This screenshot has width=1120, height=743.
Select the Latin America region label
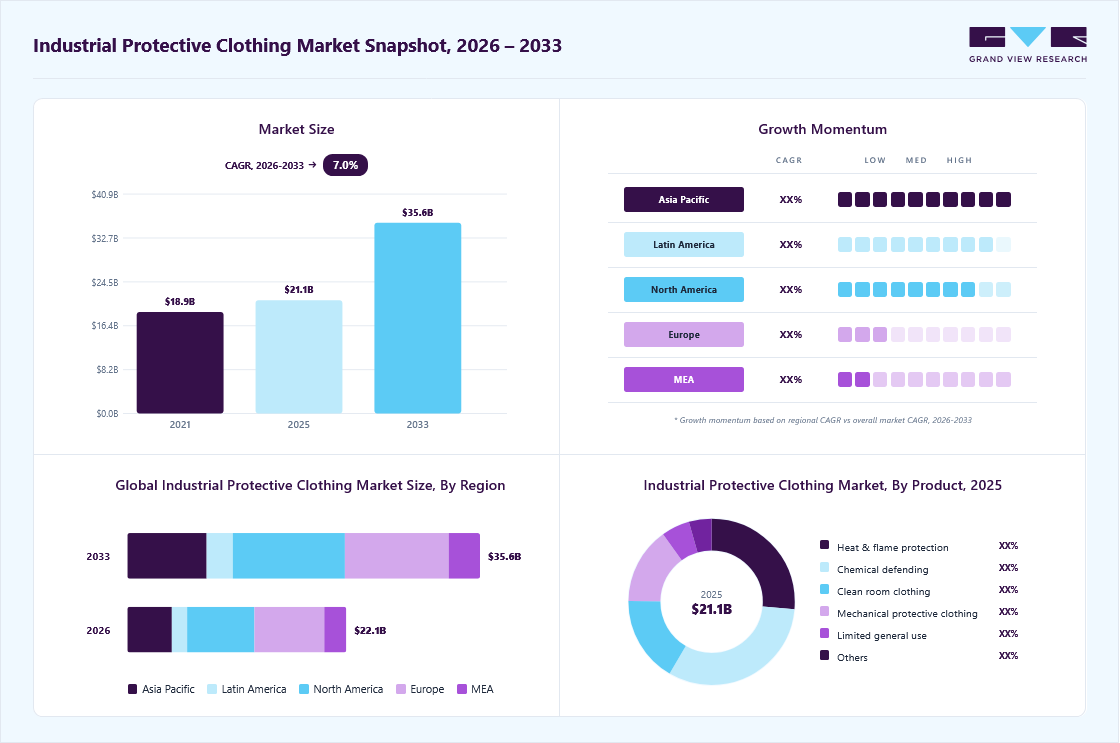pos(684,244)
